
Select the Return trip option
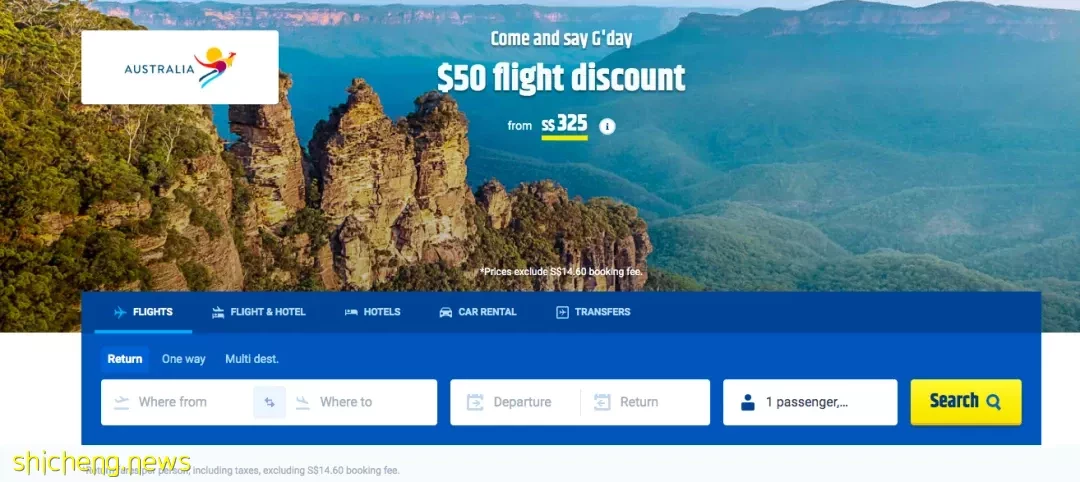click(125, 359)
